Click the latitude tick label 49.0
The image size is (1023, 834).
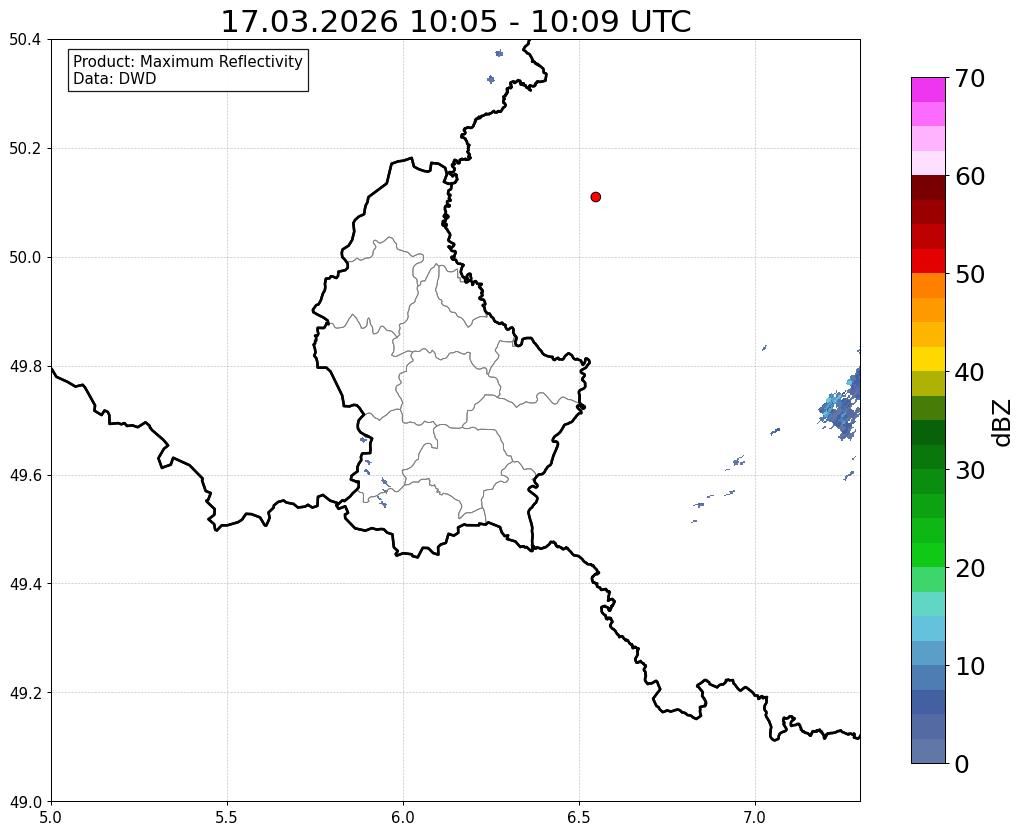point(25,802)
